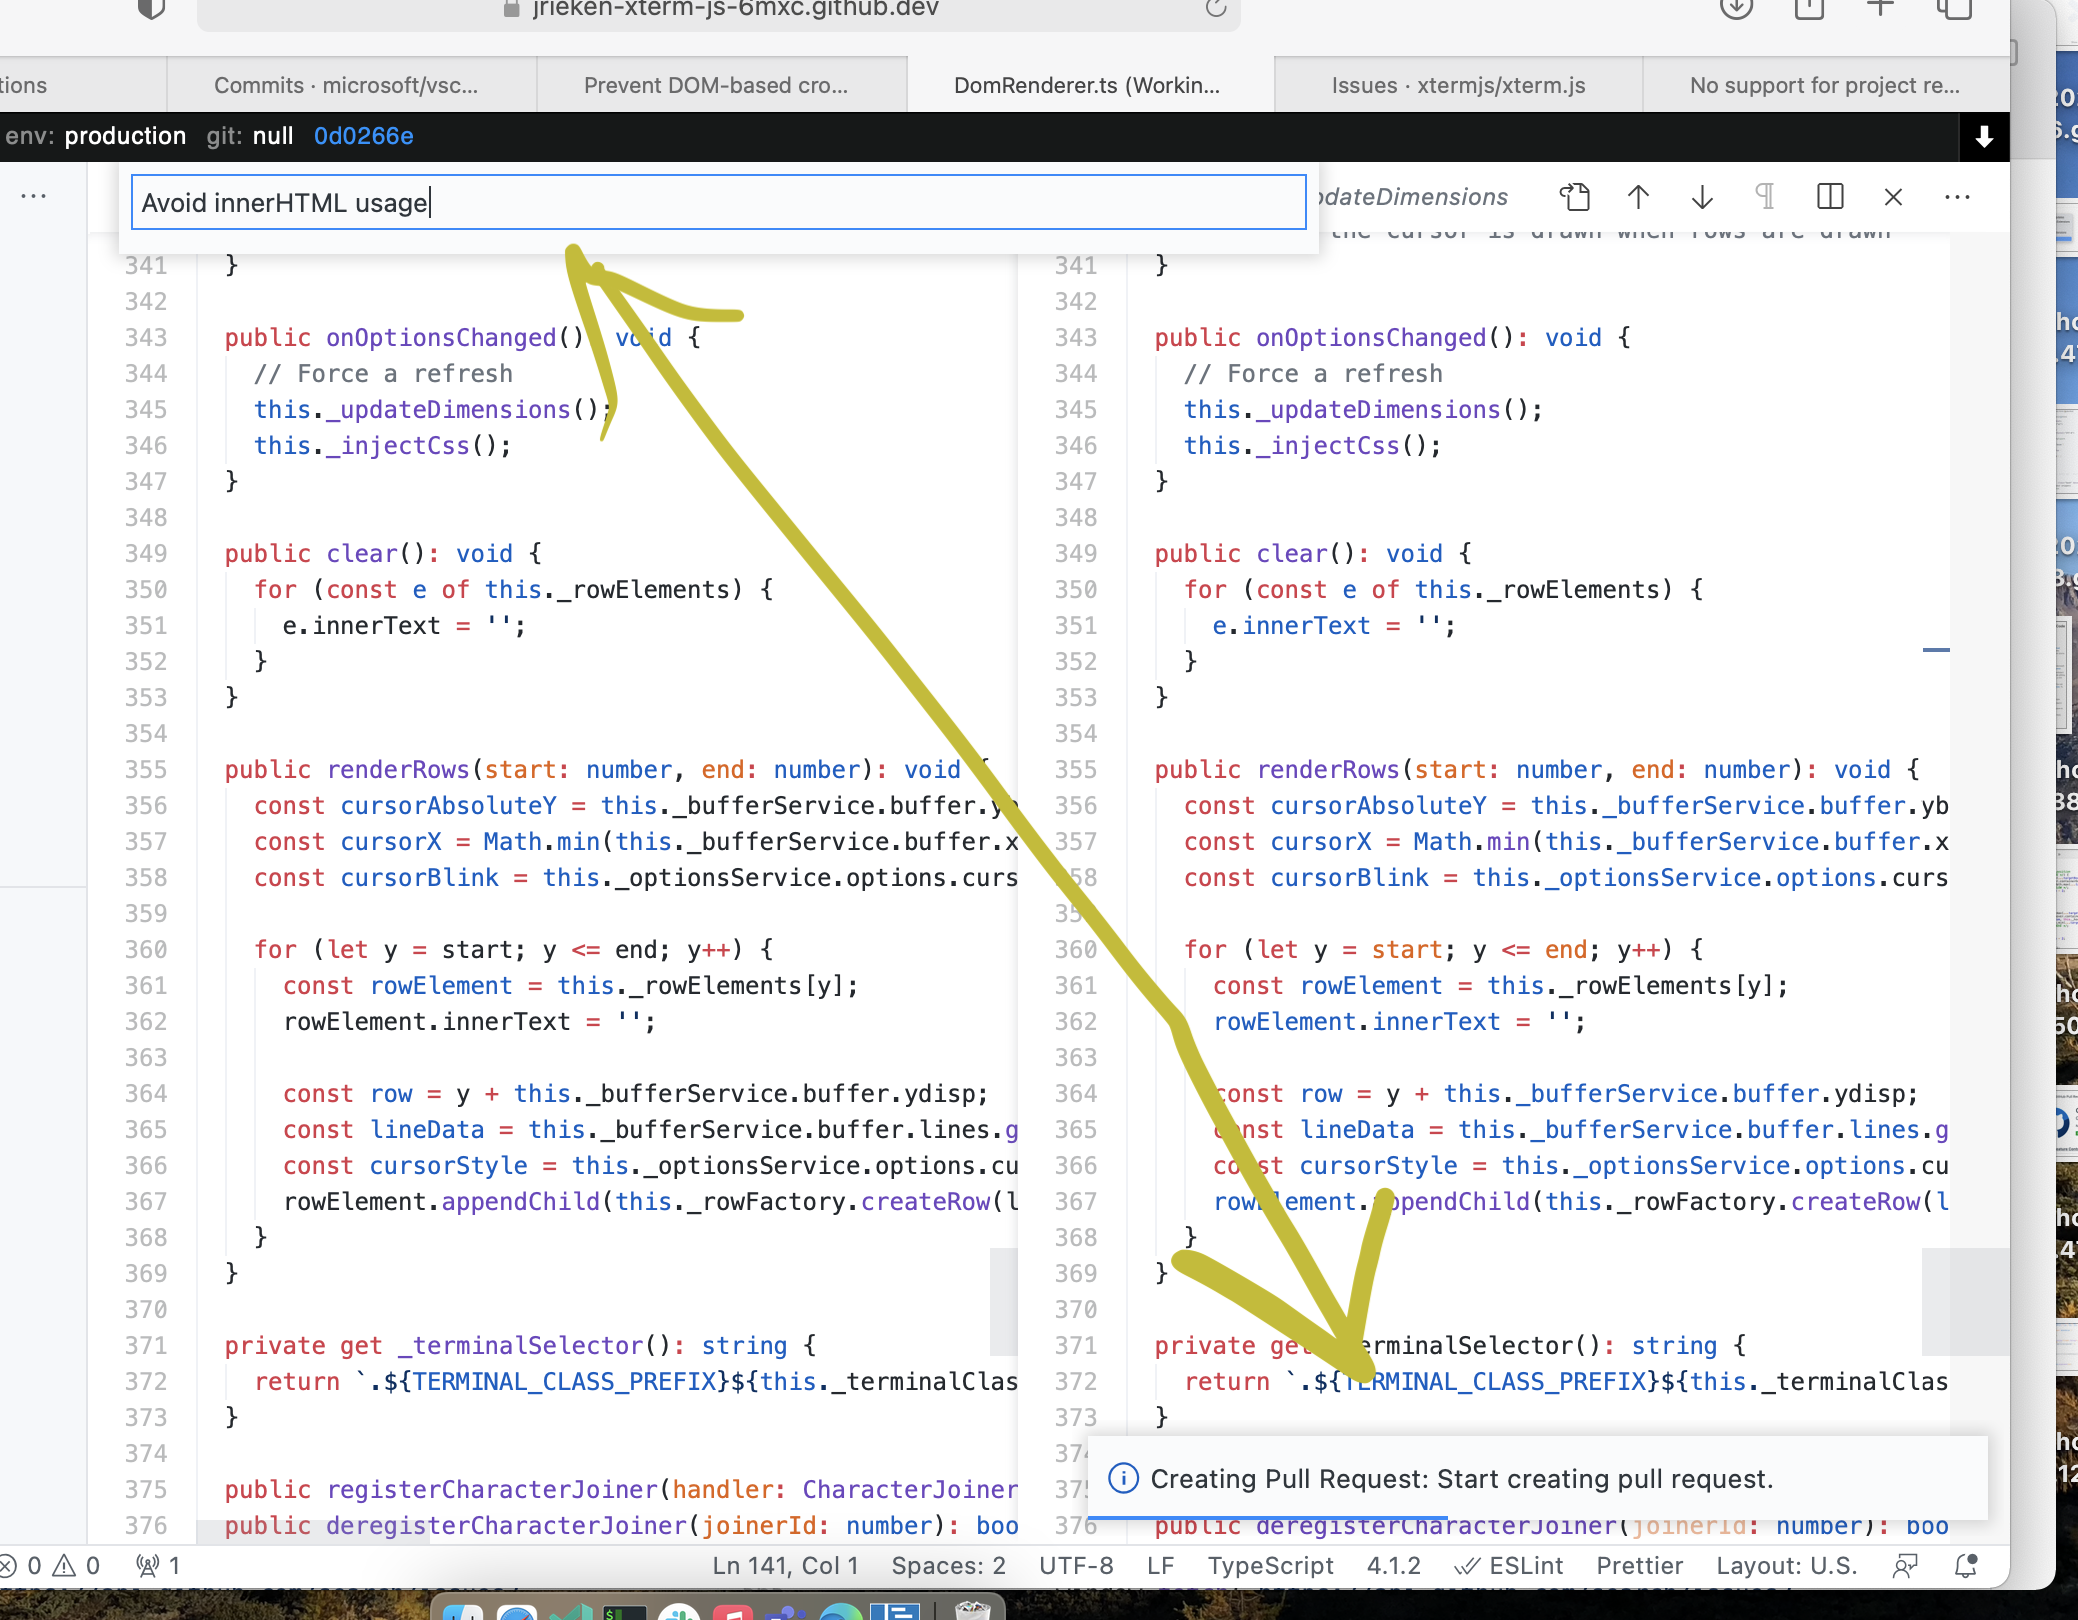
Task: Click errors and warnings count in status bar
Action: tap(50, 1566)
